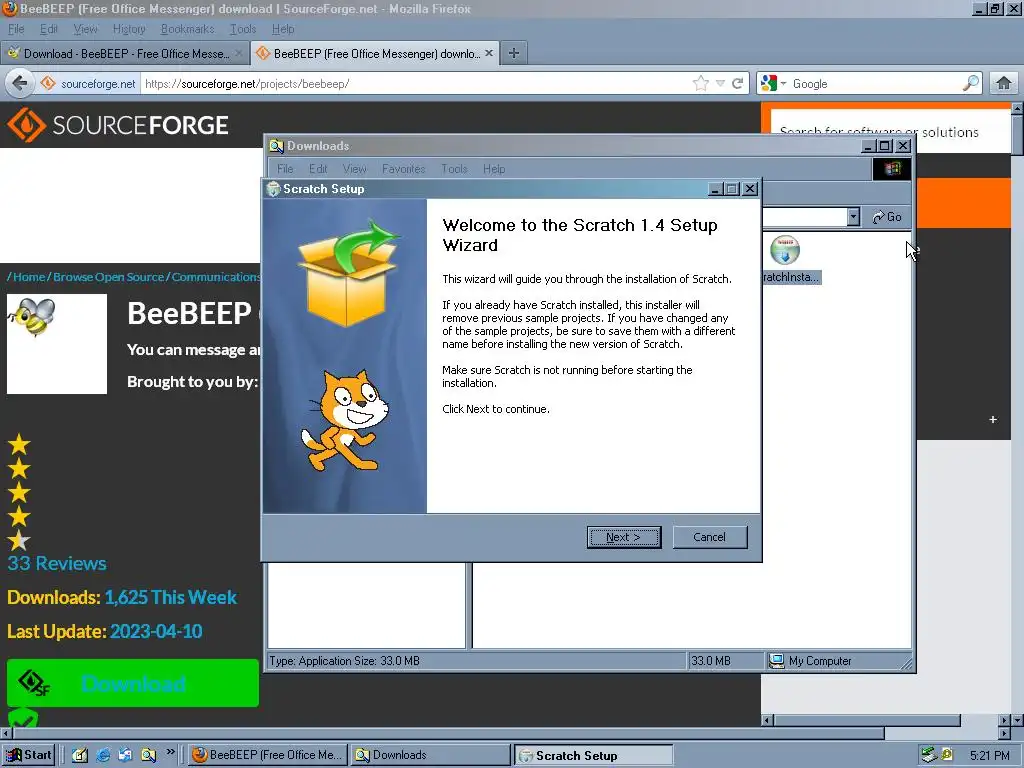The image size is (1024, 768).
Task: Click Scratch Setup taskbar button
Action: [x=594, y=755]
